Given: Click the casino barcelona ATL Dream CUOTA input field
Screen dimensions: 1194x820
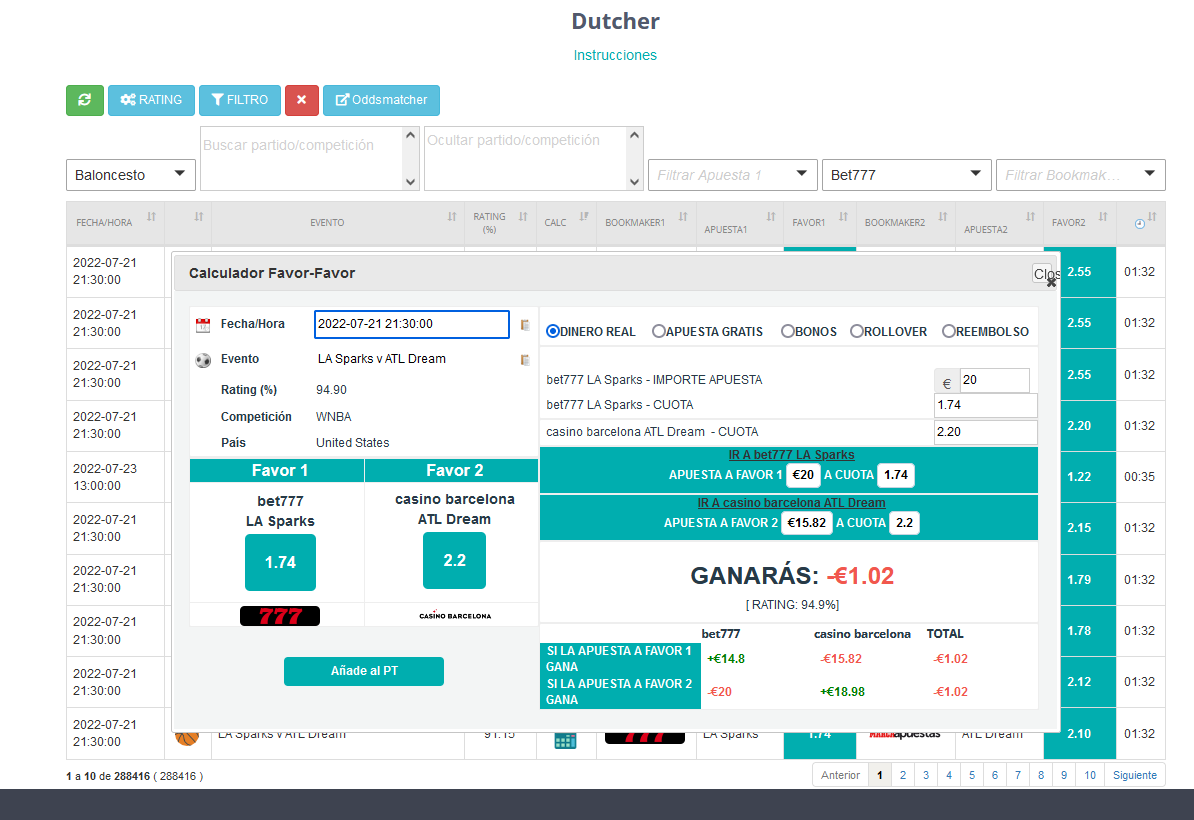Looking at the screenshot, I should click(985, 432).
